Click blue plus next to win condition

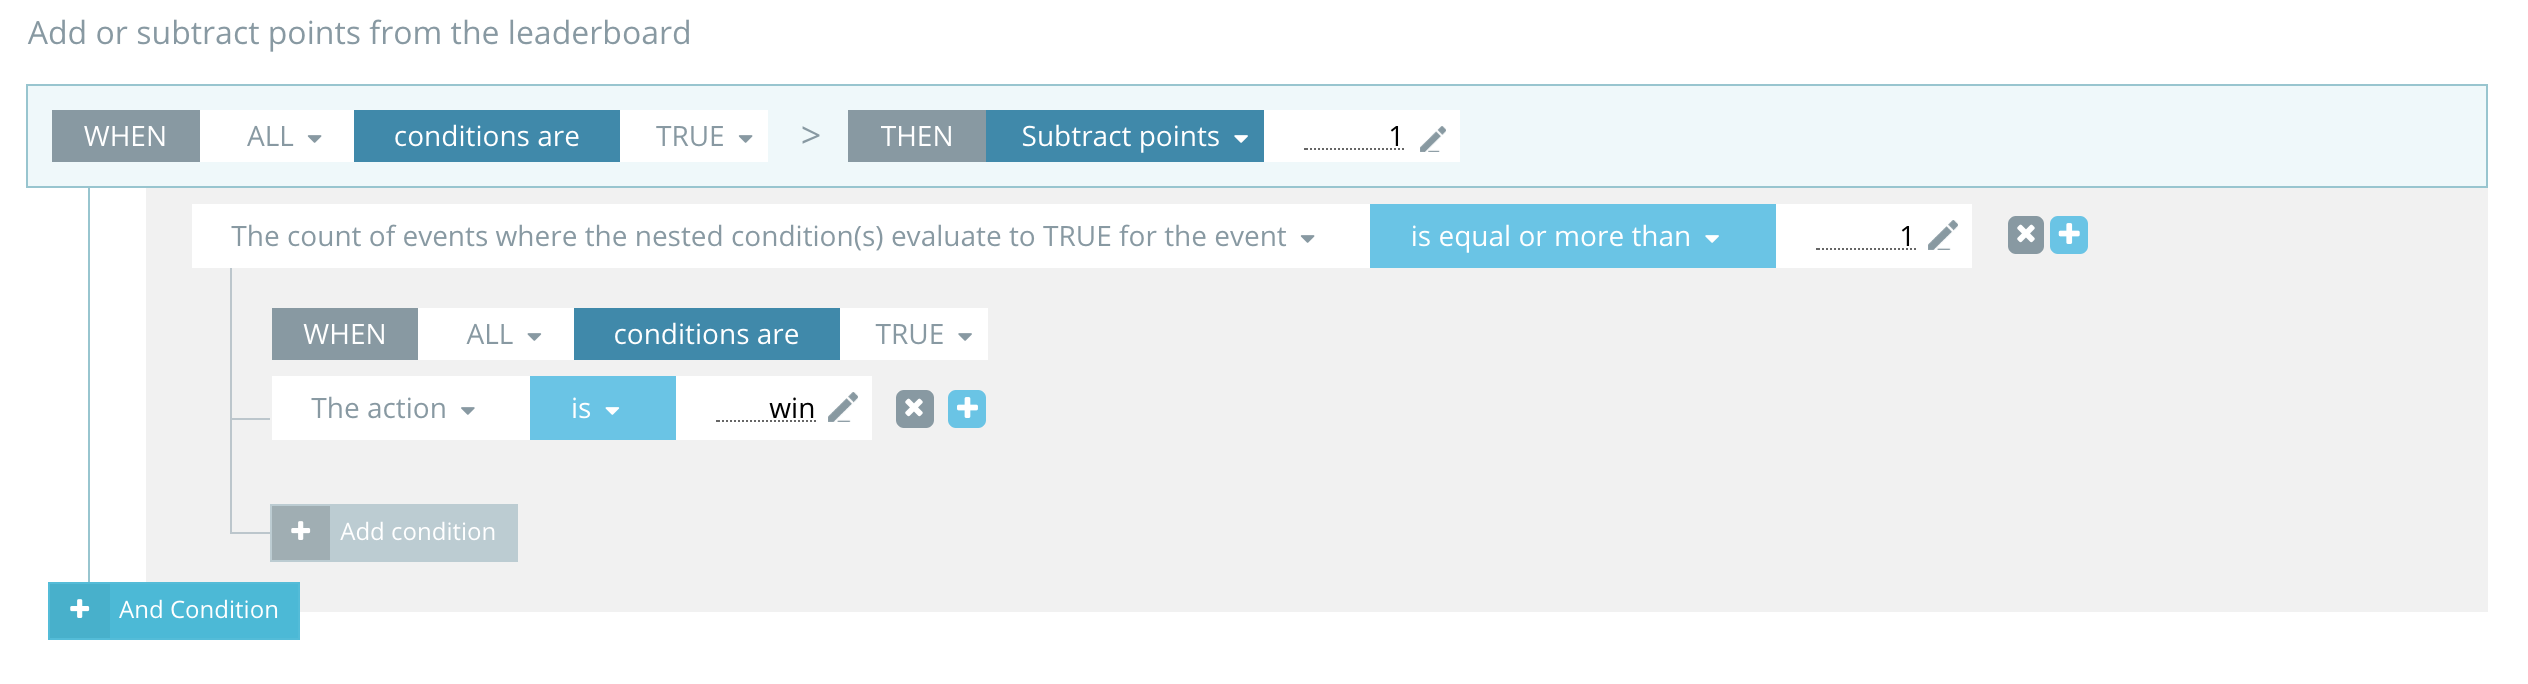tap(967, 408)
